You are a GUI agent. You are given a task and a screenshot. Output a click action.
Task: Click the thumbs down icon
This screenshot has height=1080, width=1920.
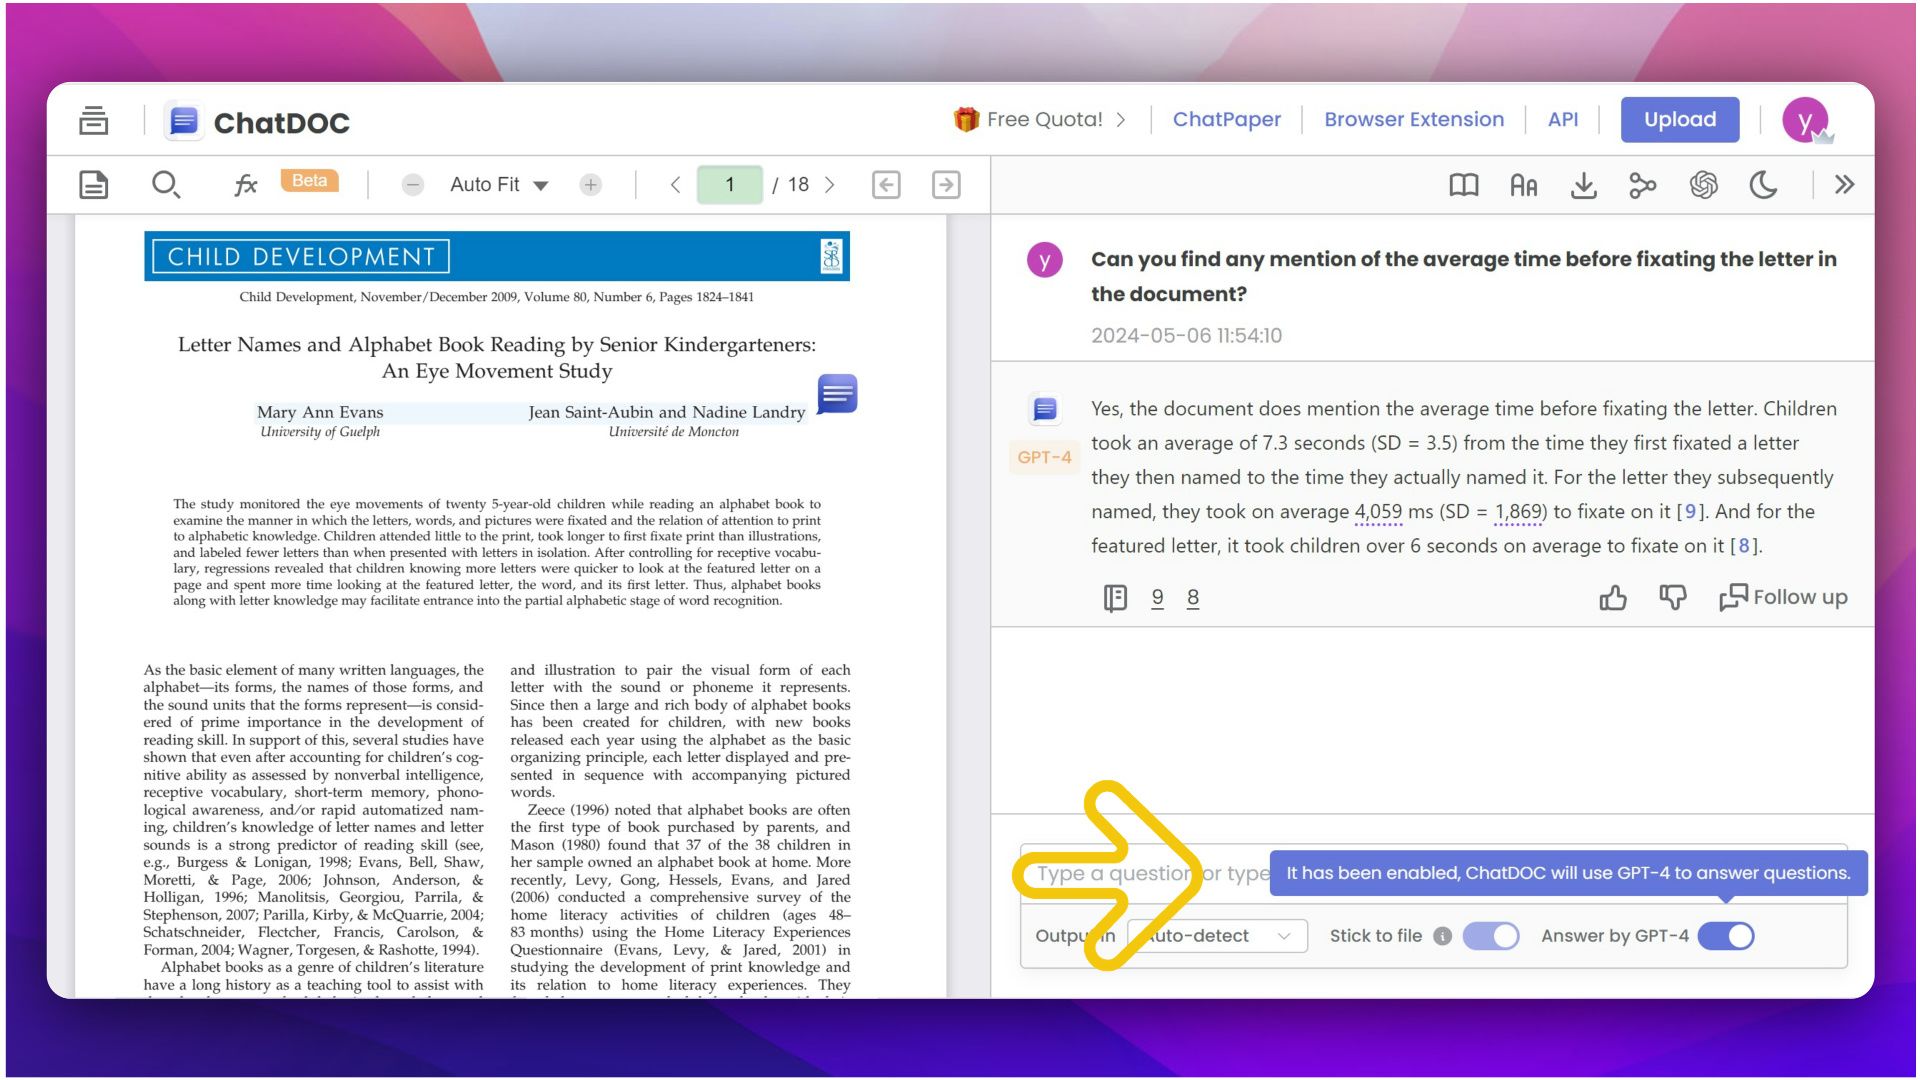[x=1672, y=598]
